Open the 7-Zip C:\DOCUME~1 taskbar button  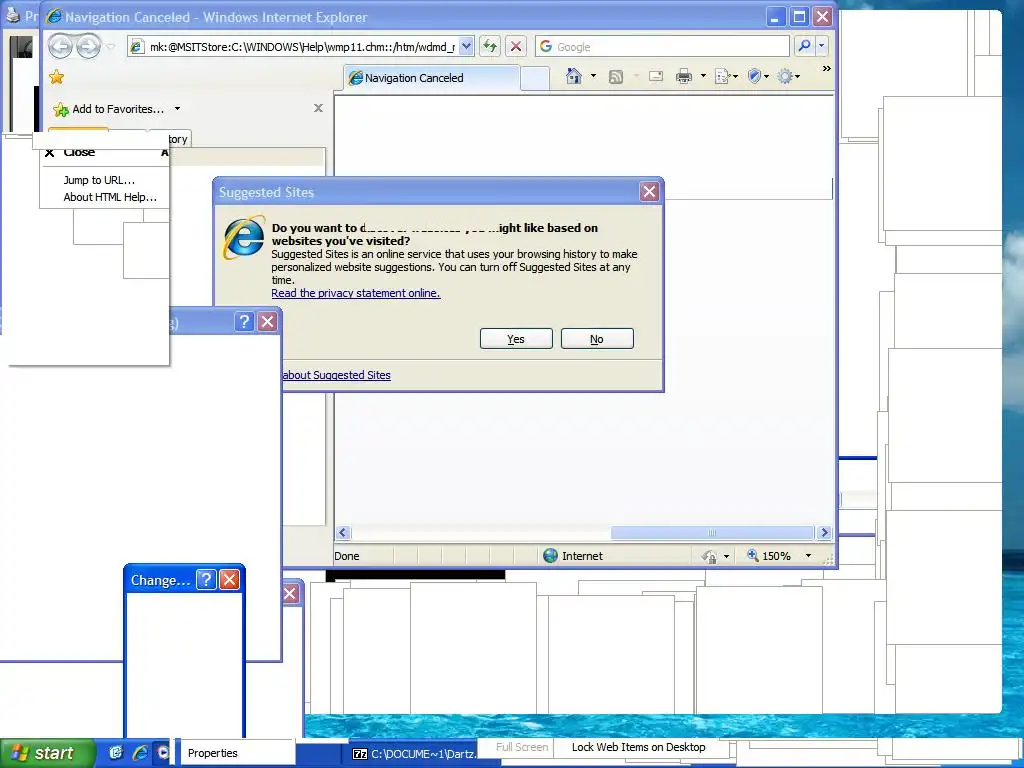[415, 754]
